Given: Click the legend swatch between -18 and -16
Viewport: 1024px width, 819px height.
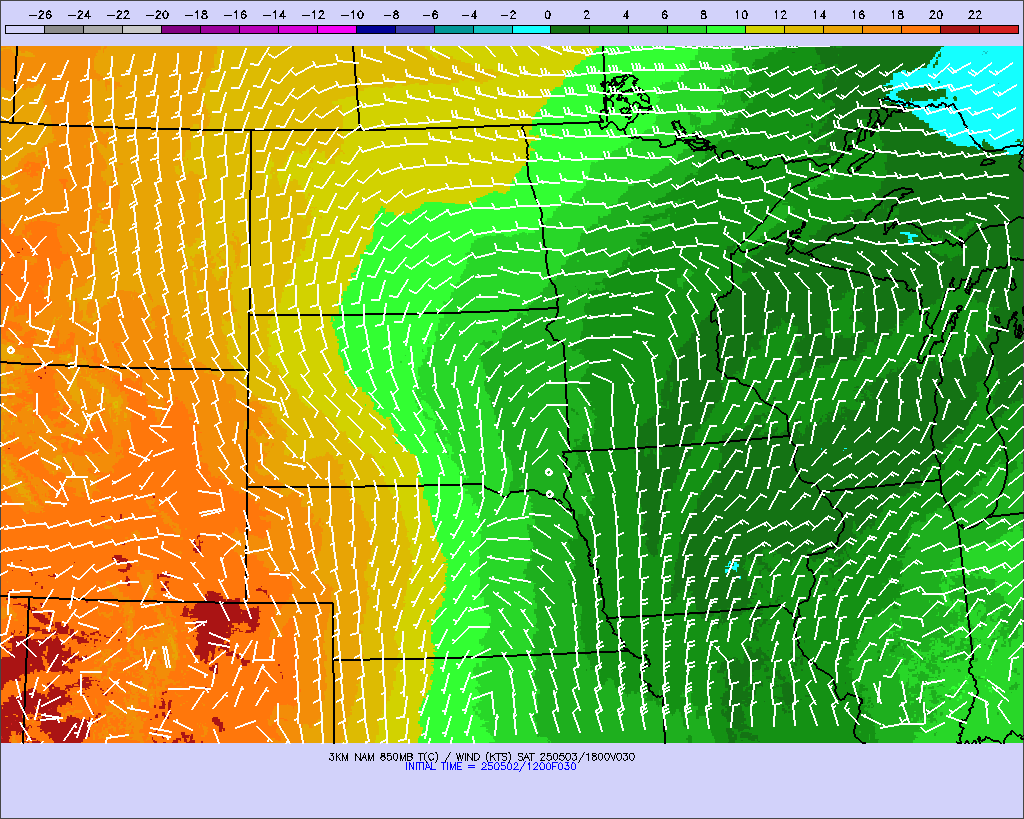Looking at the screenshot, I should (220, 29).
